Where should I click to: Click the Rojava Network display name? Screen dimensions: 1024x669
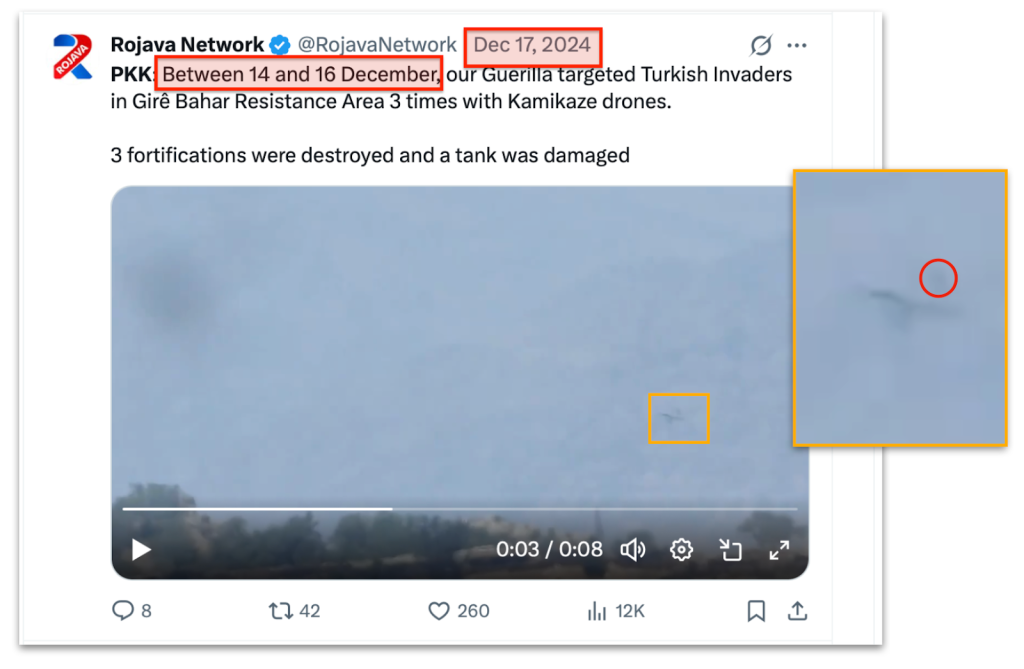pos(187,45)
